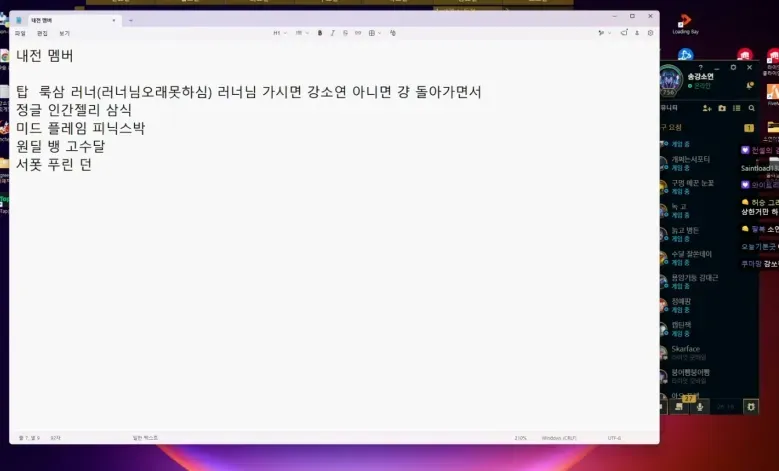Open the H1 heading dropdown
This screenshot has height=471, width=779.
[280, 33]
